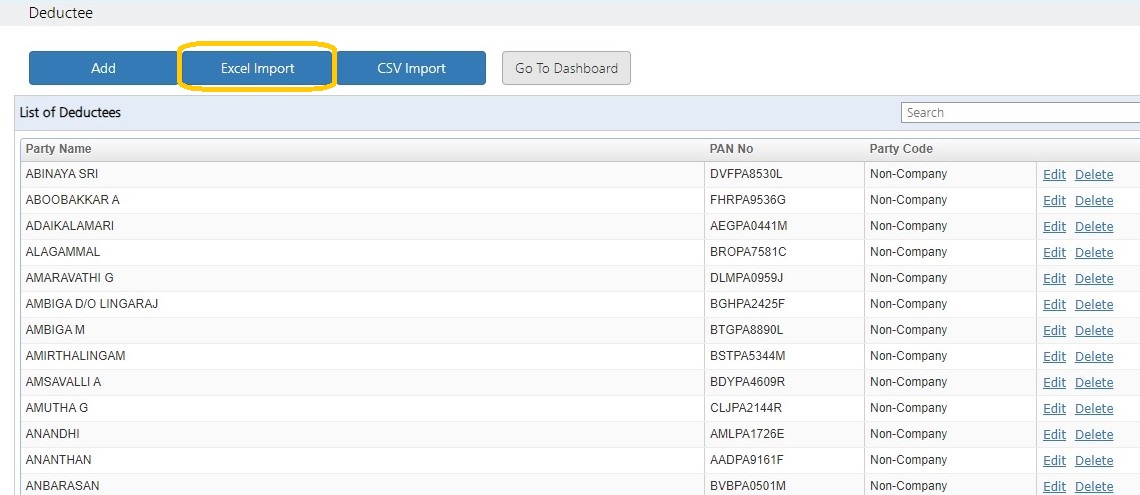Screen dimensions: 1140x495
Task: Edit the ABINAYA SRI deductee
Action: click(x=1054, y=174)
